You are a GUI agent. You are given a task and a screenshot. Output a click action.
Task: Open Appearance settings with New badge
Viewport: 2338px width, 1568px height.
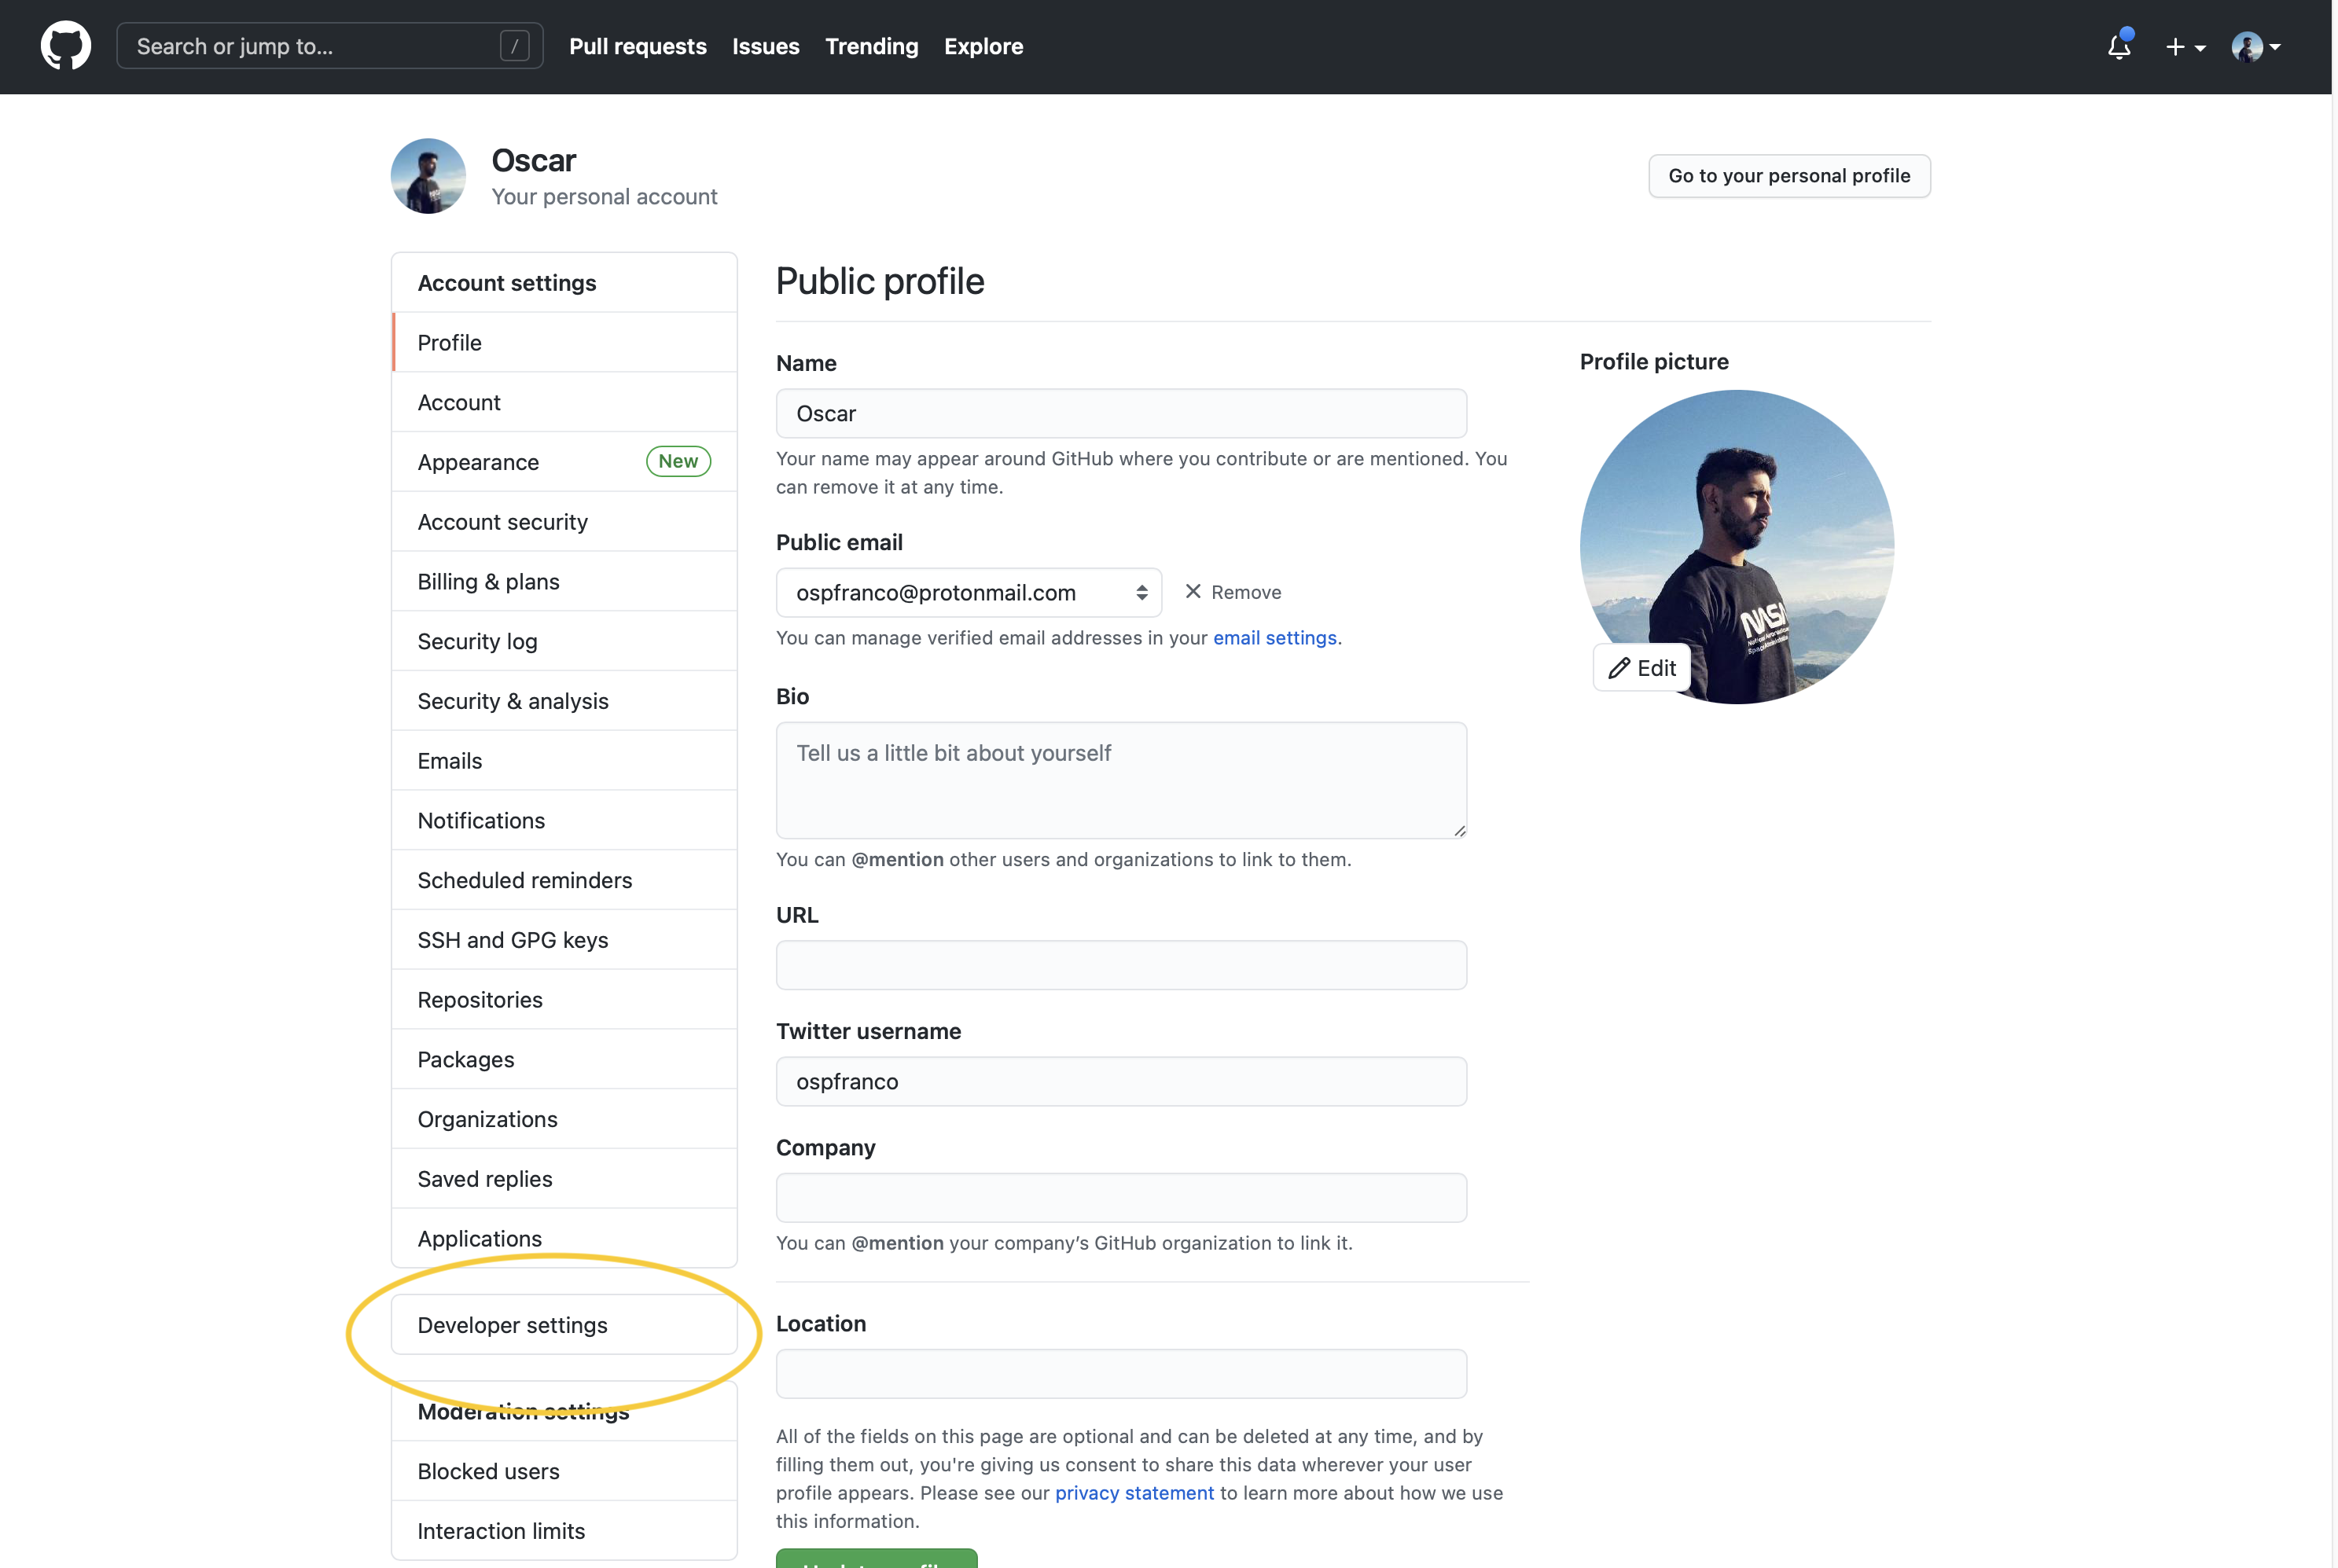[564, 462]
